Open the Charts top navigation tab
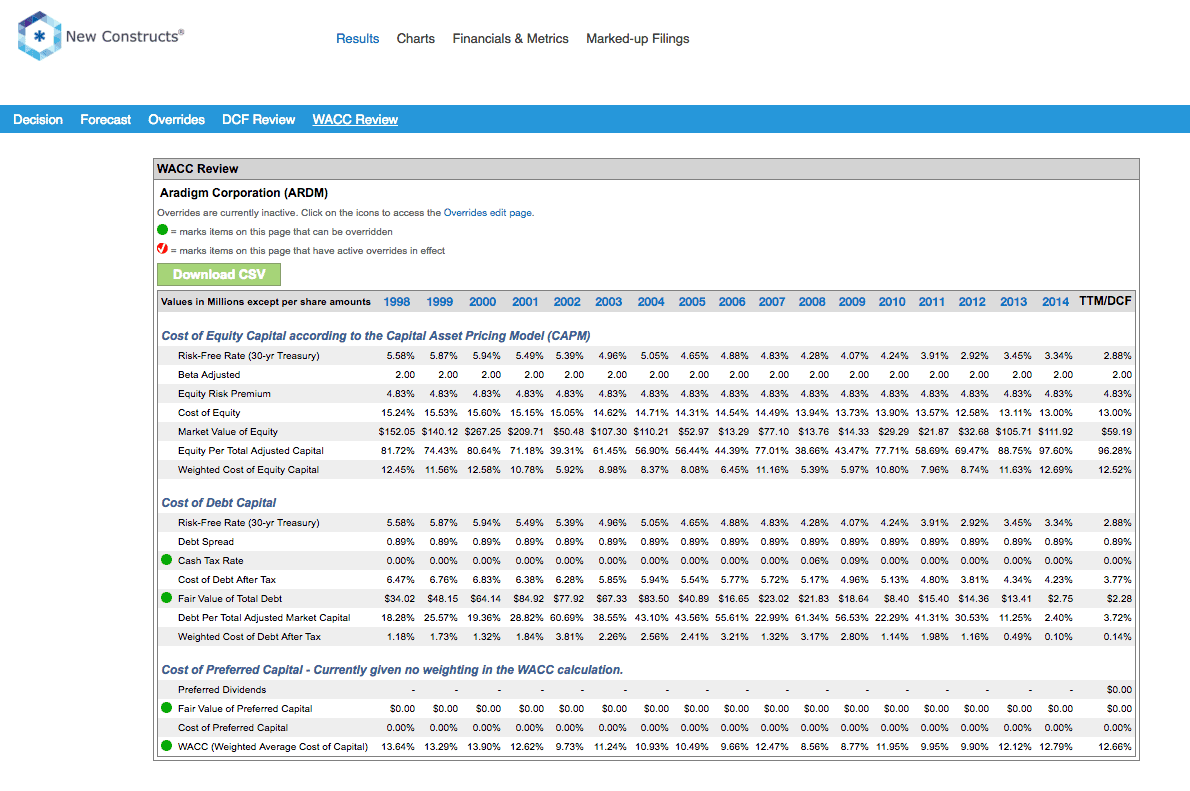 (416, 39)
